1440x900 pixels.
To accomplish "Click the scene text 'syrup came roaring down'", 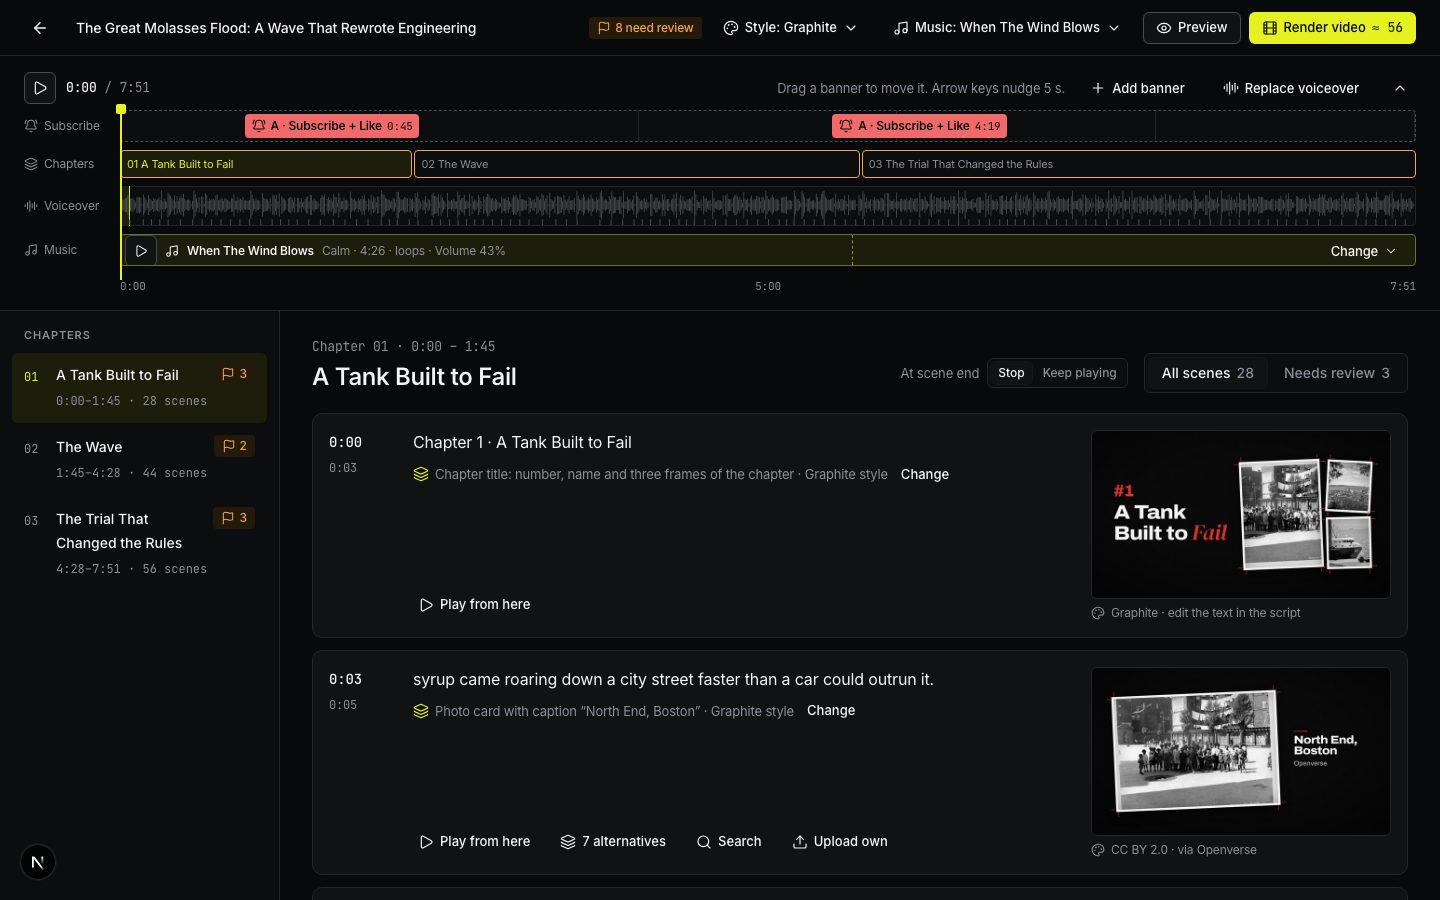I will pyautogui.click(x=673, y=680).
